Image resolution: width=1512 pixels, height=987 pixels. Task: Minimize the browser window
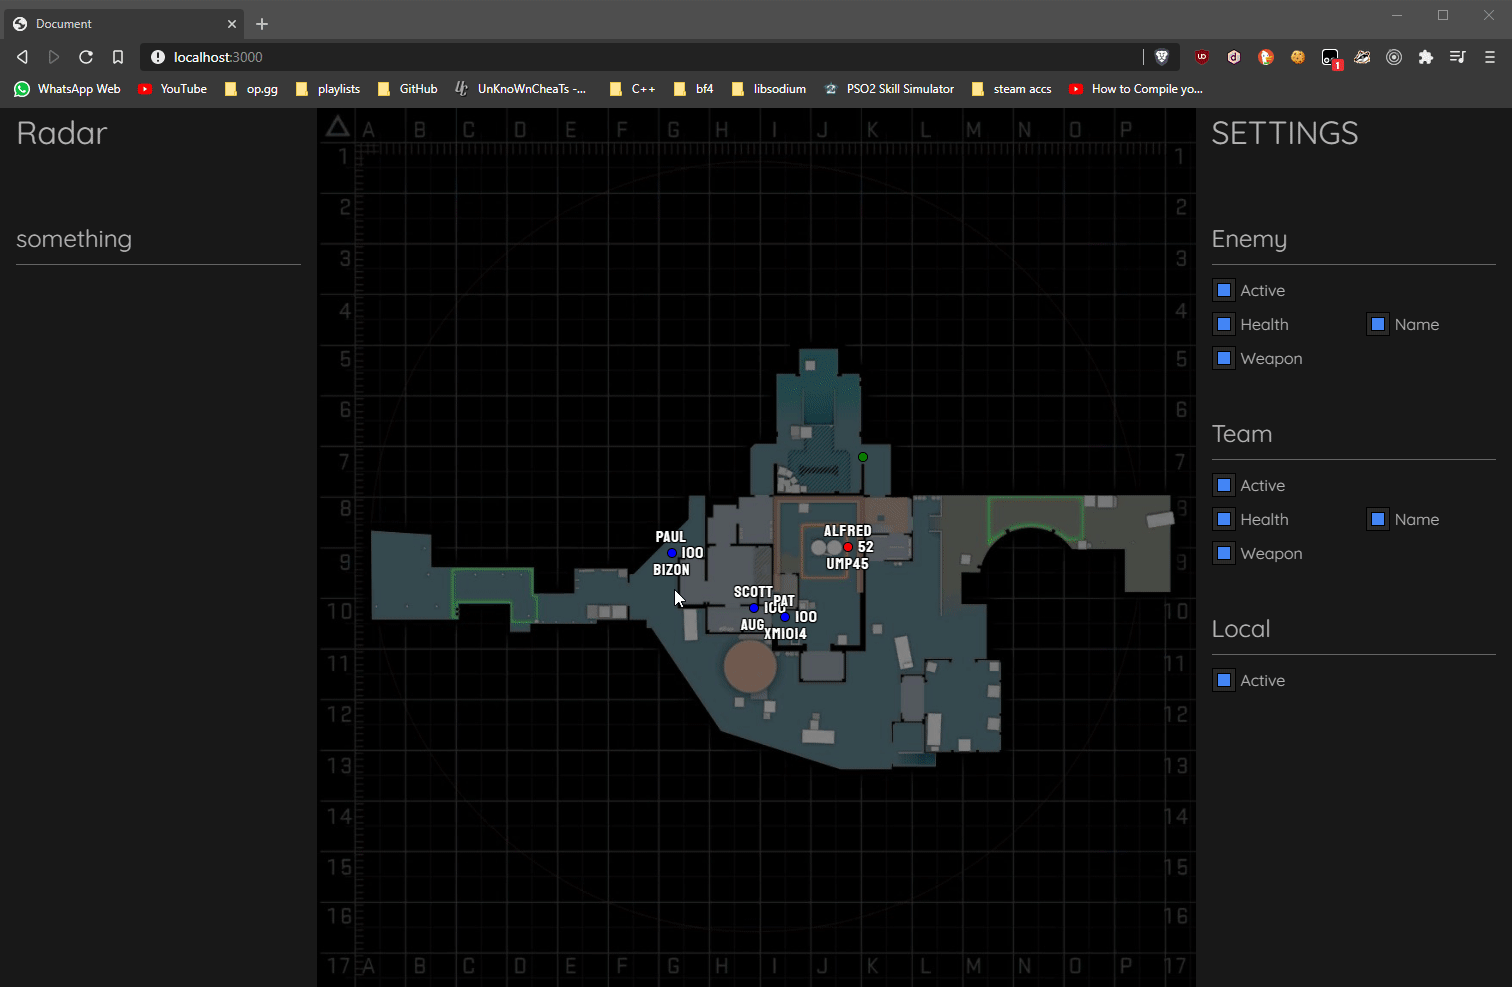coord(1397,15)
